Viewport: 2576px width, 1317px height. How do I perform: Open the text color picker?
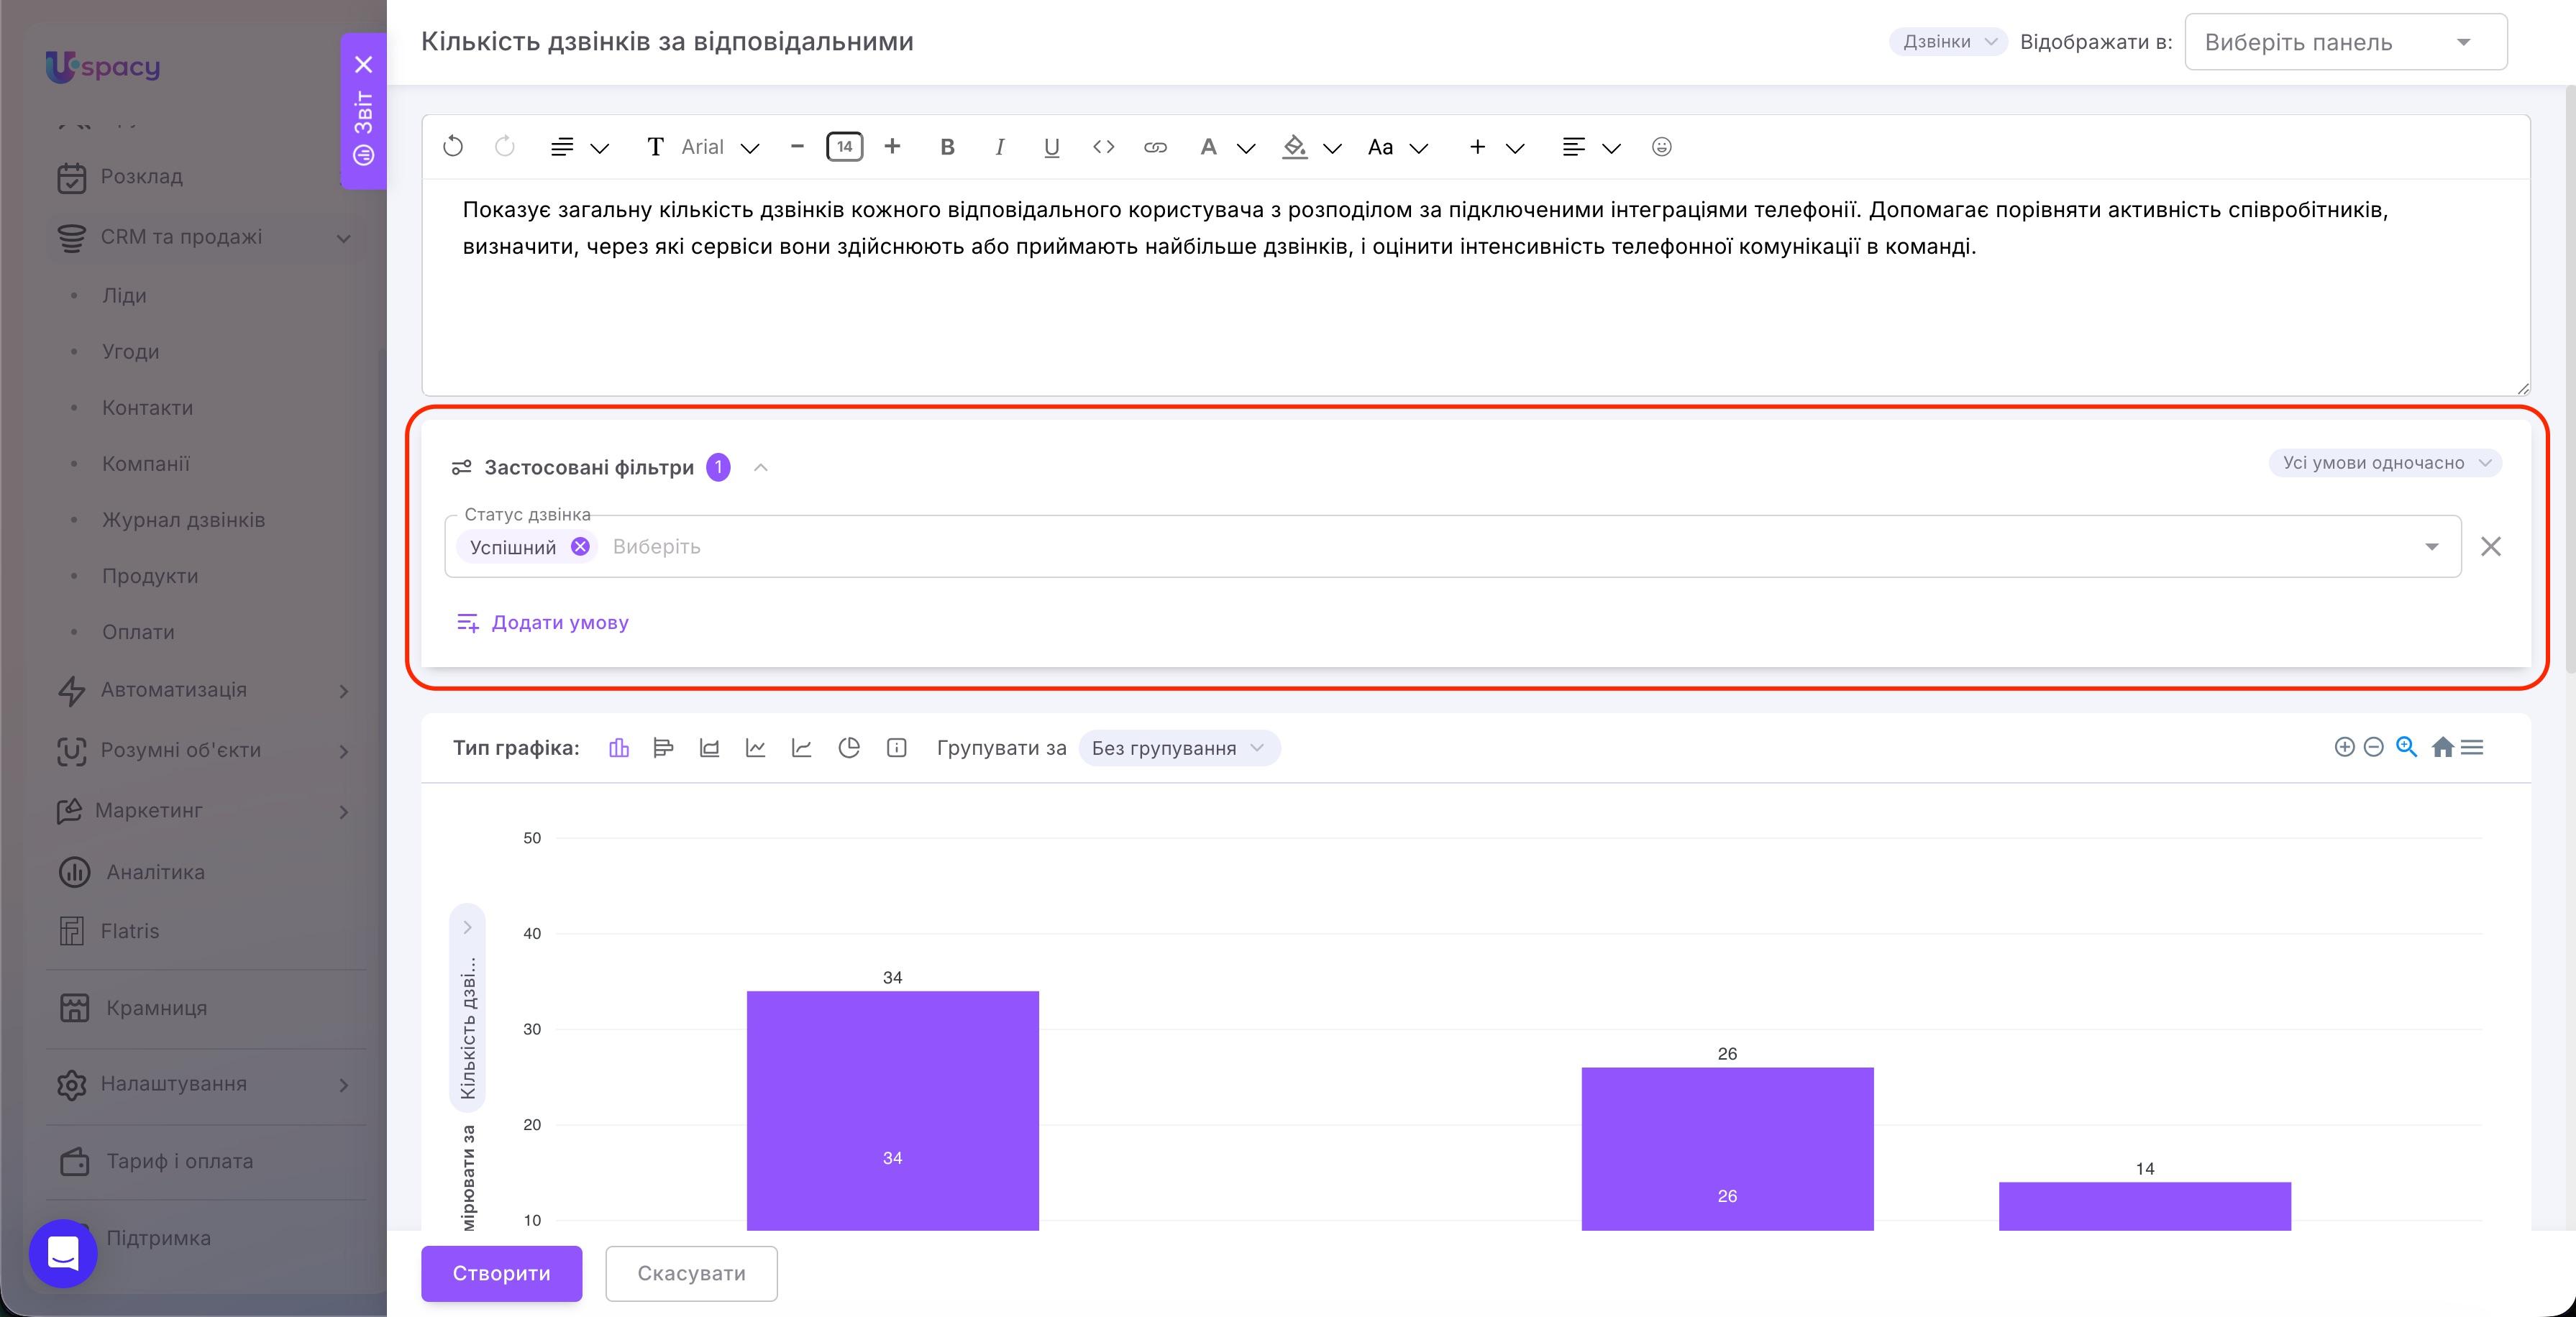click(x=1227, y=147)
